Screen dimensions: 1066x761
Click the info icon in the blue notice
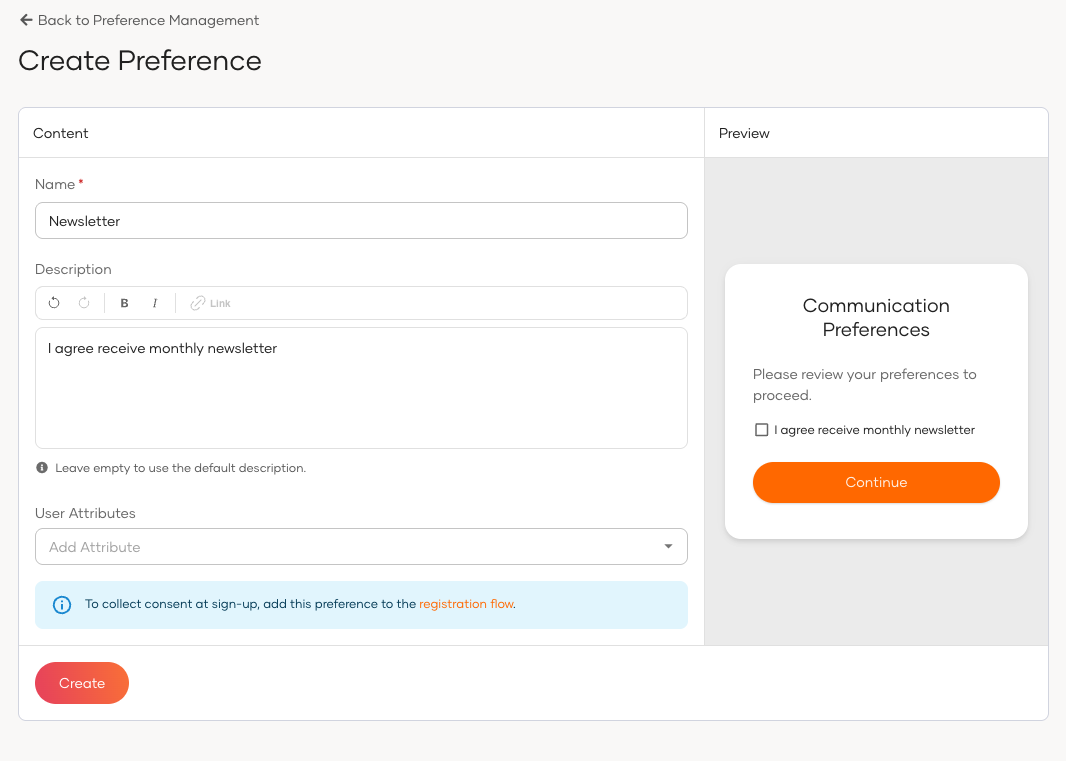62,605
